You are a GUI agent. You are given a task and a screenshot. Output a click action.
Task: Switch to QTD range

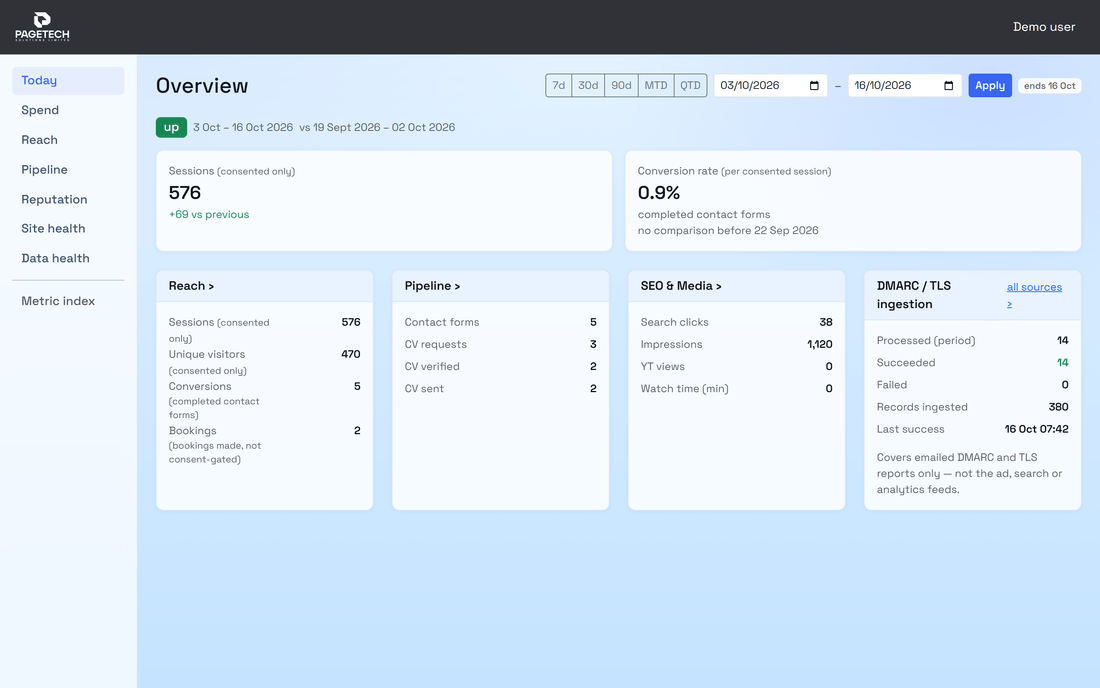[x=690, y=86]
